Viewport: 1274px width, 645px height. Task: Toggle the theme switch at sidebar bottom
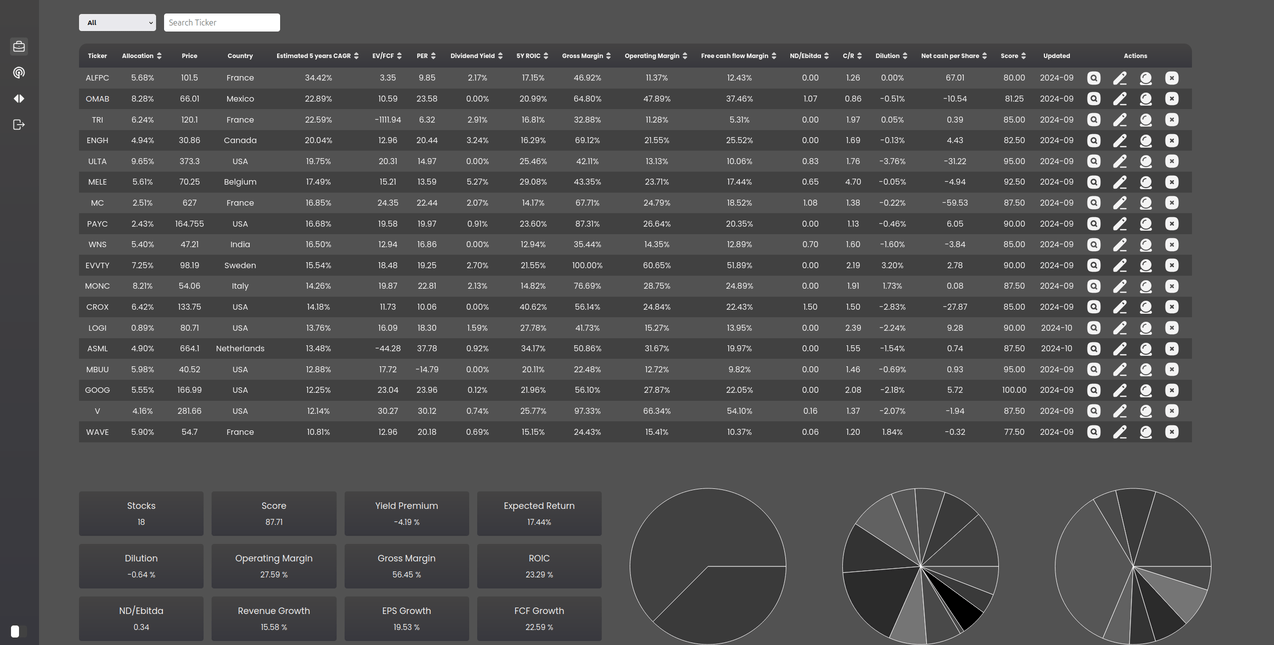click(15, 631)
